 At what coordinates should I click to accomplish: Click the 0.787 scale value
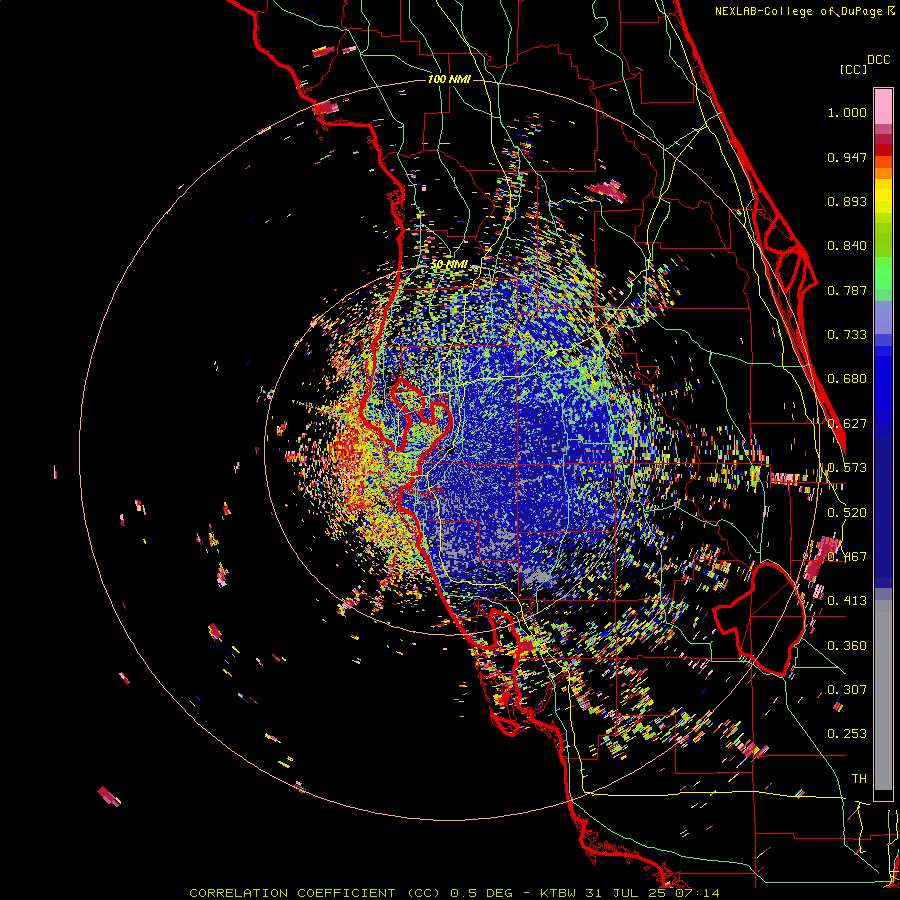tap(847, 290)
